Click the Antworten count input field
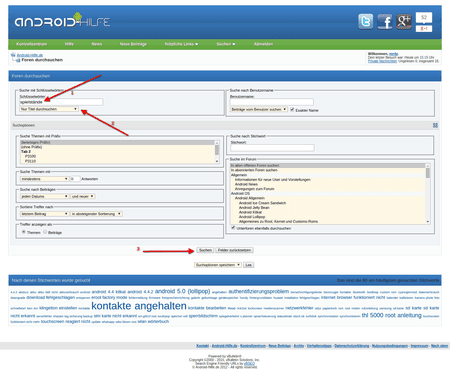450x369 pixels. point(75,179)
